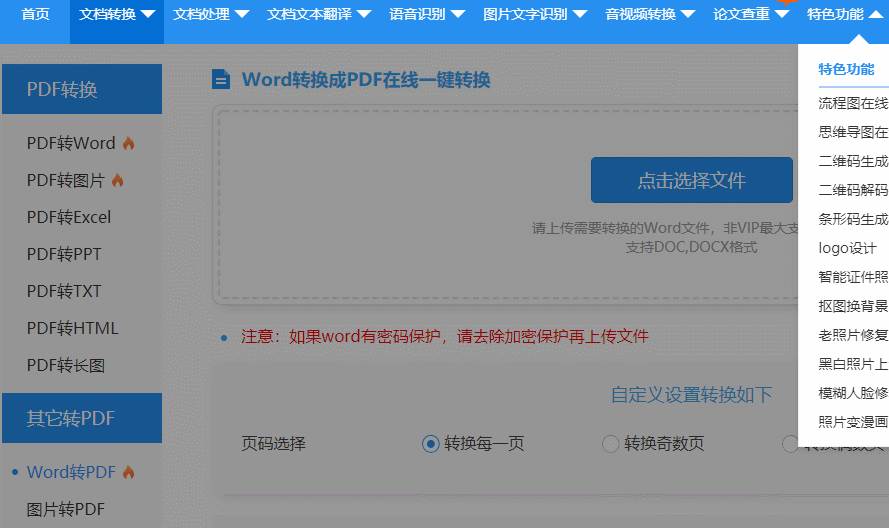
Task: Click the 页码选择 label
Action: click(273, 443)
